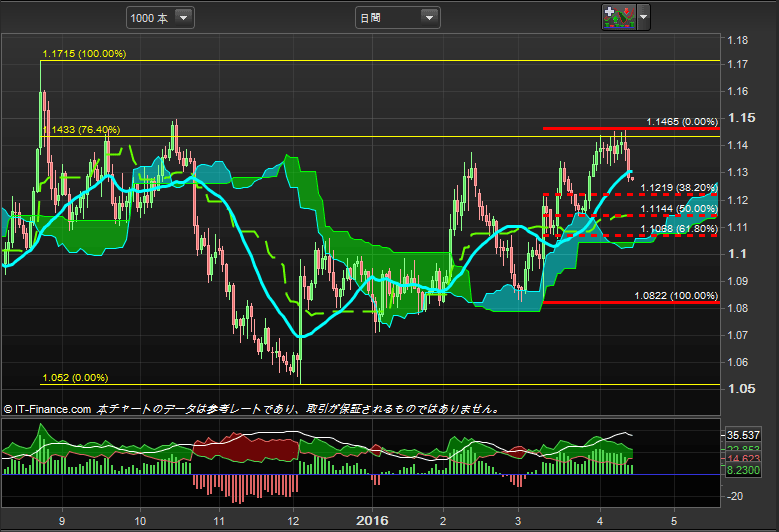Click month 12 on the time axis
Screen dimensions: 779x532
[293, 521]
